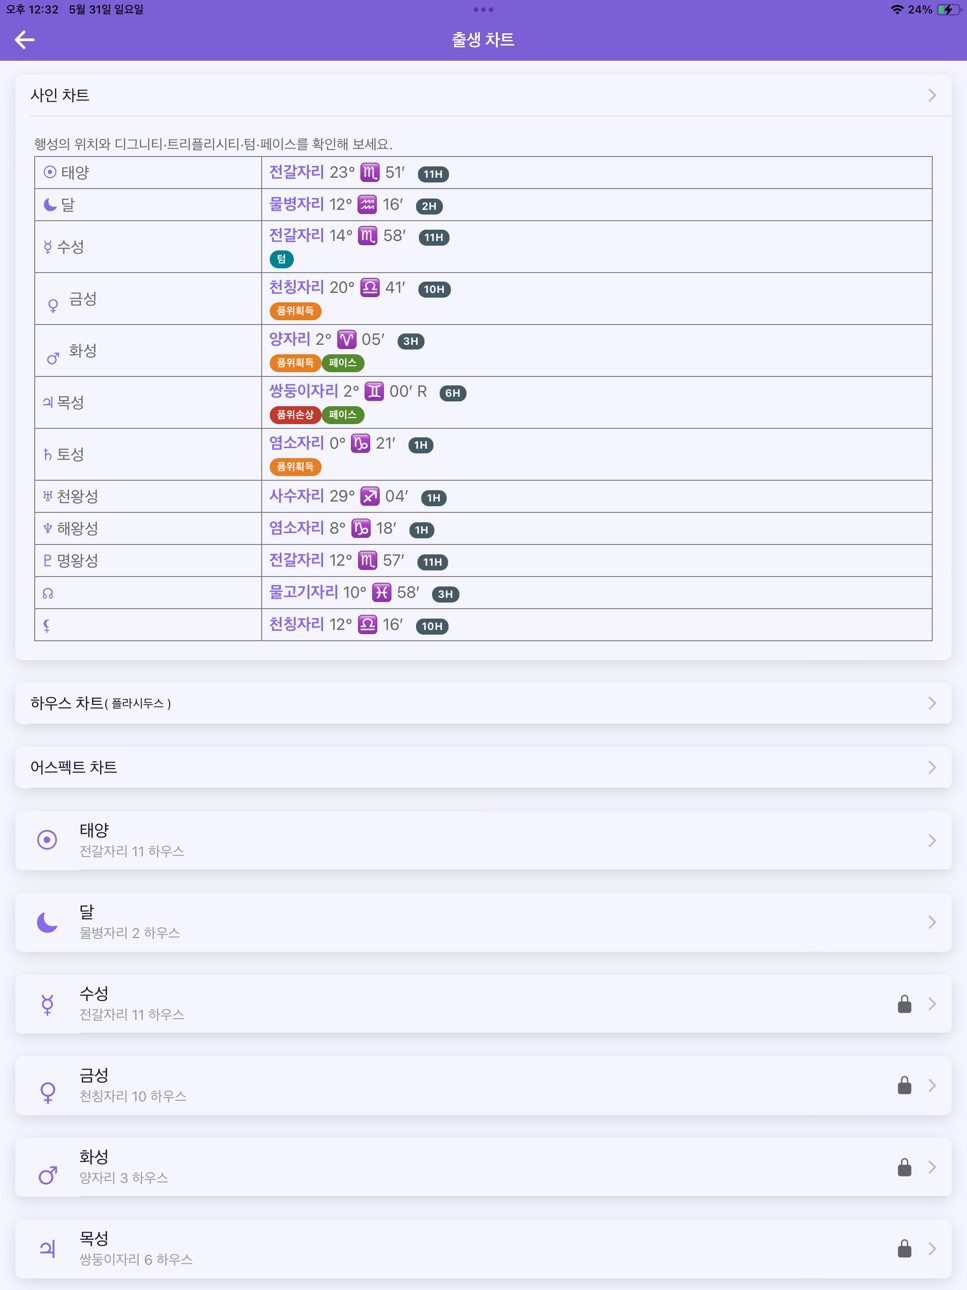Tap the 6H house badge on 목성 row
967x1290 pixels.
click(x=453, y=393)
